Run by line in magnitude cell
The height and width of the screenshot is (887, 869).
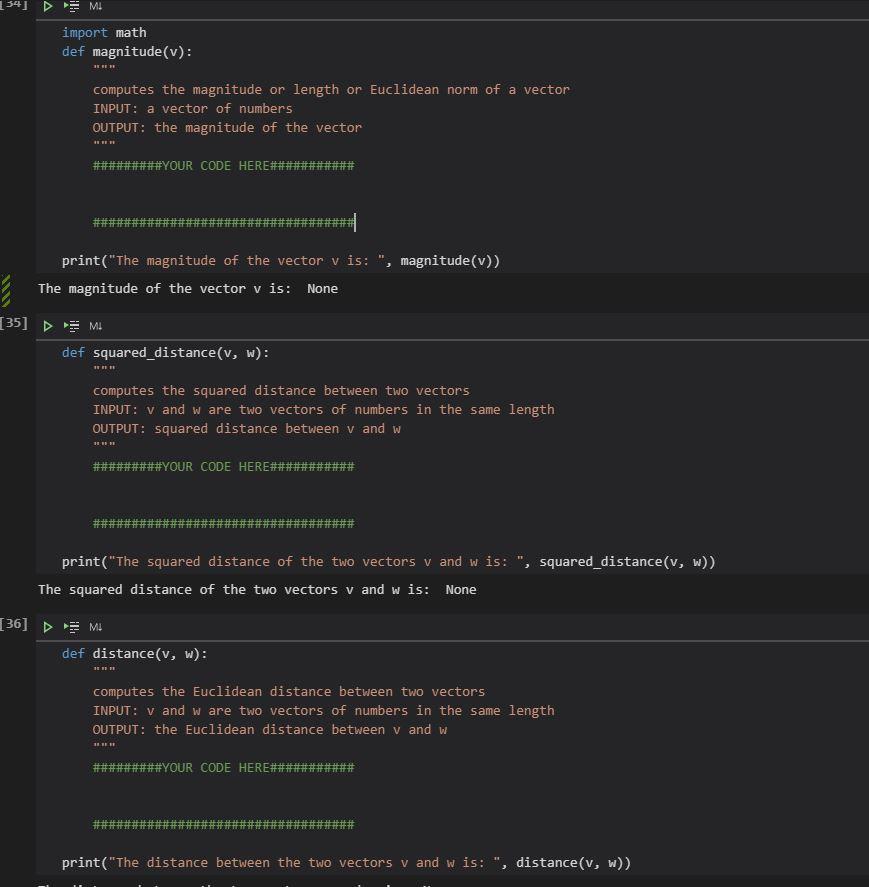coord(71,7)
